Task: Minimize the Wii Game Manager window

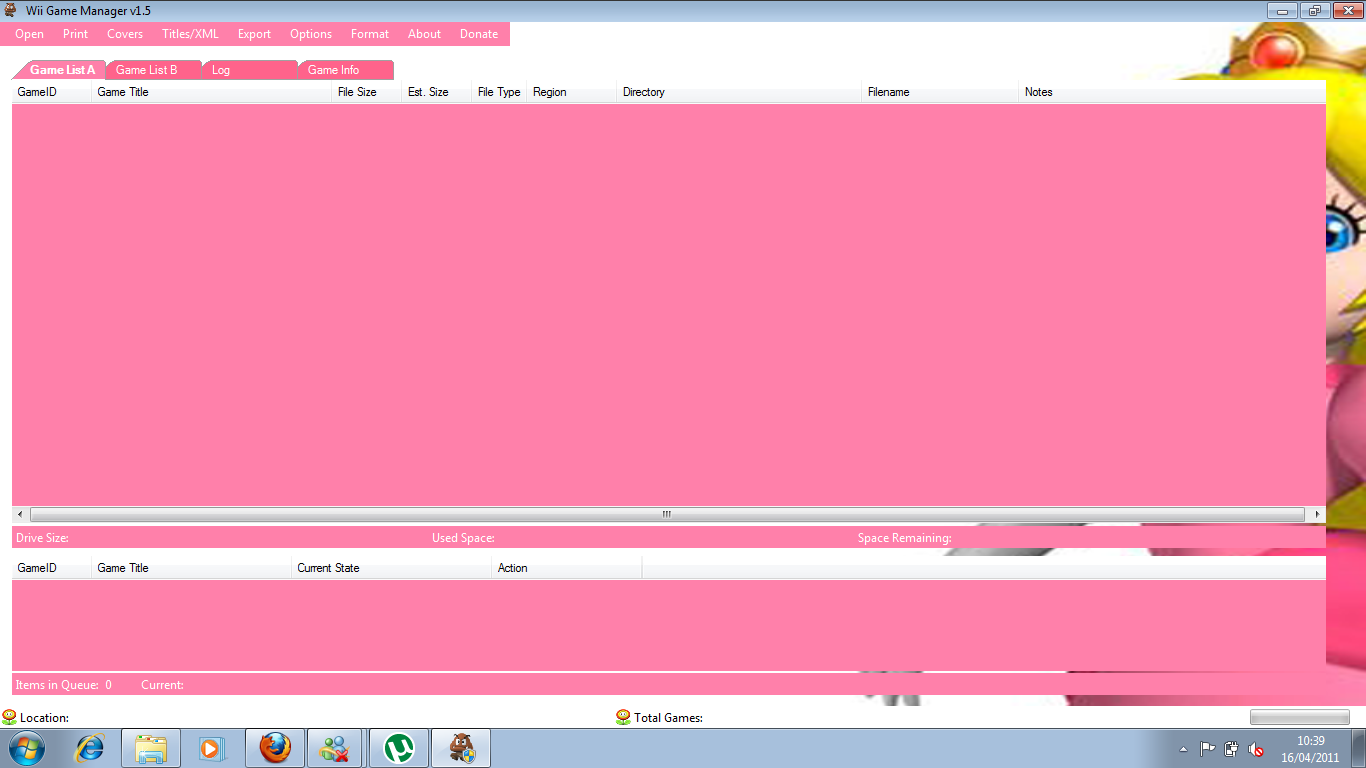Action: [1282, 10]
